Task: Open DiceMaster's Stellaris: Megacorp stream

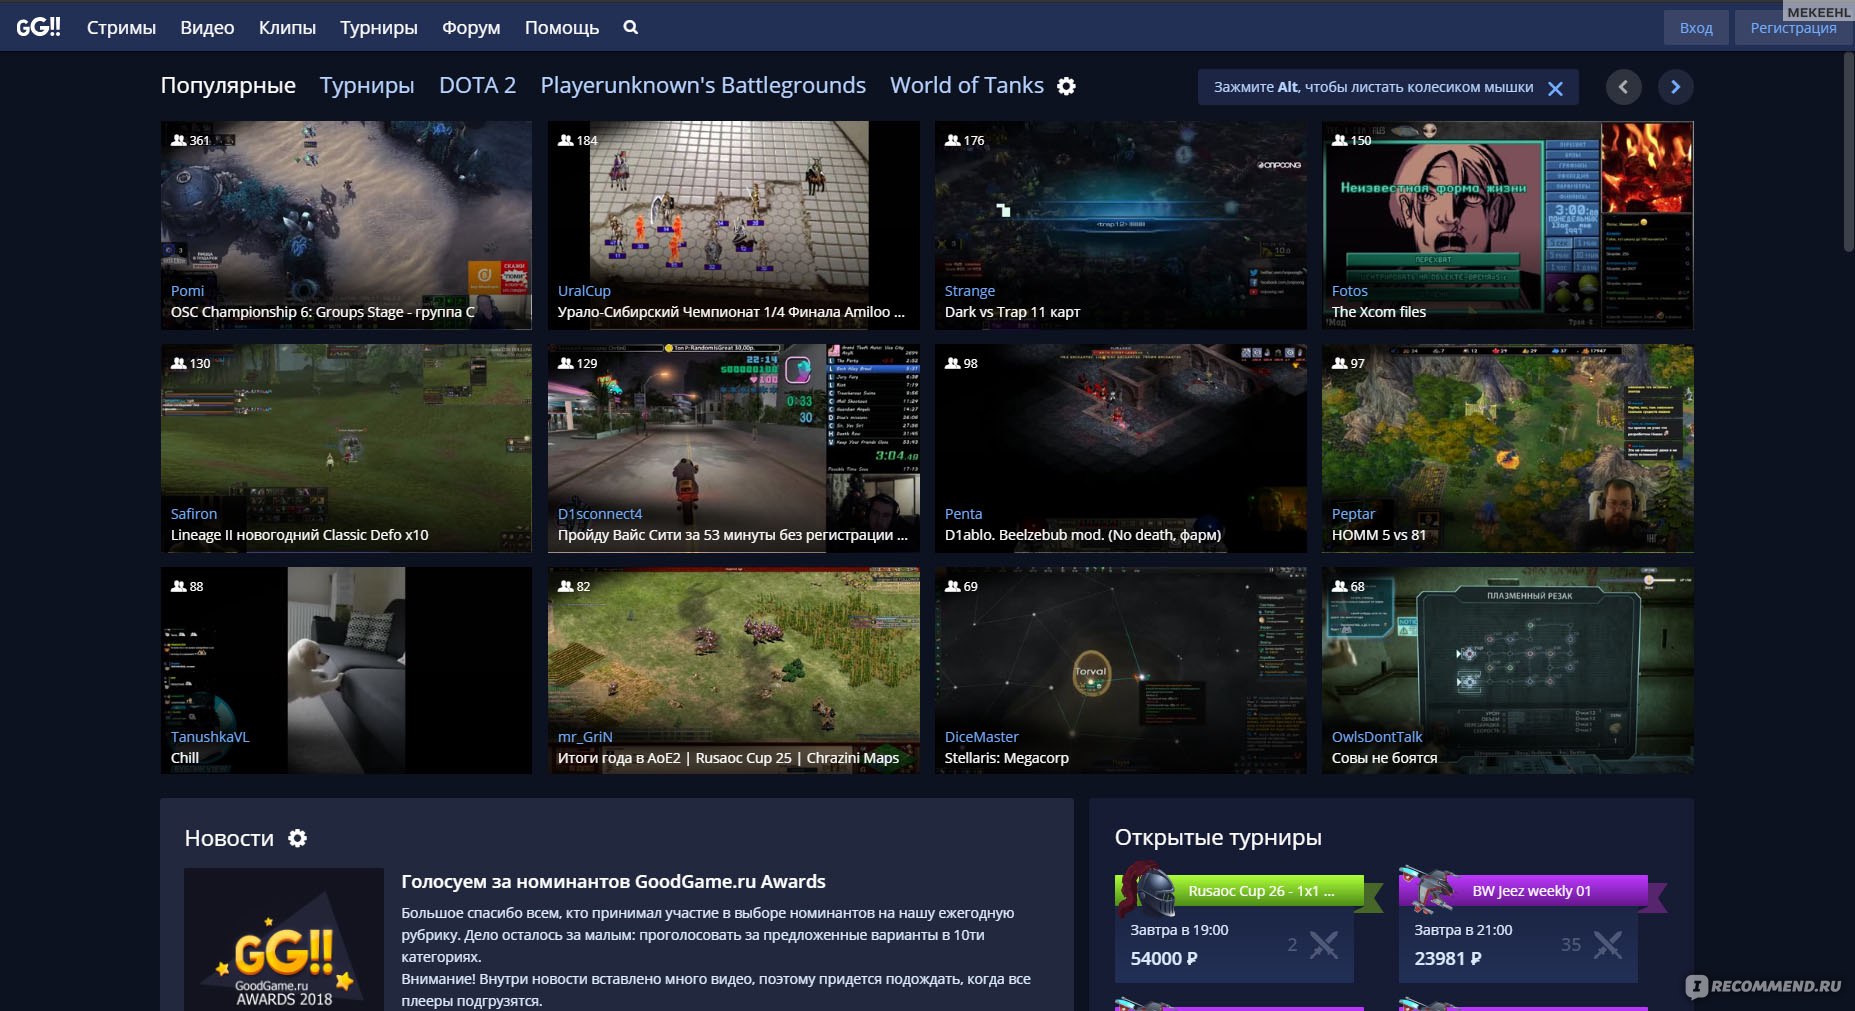Action: (x=1120, y=670)
